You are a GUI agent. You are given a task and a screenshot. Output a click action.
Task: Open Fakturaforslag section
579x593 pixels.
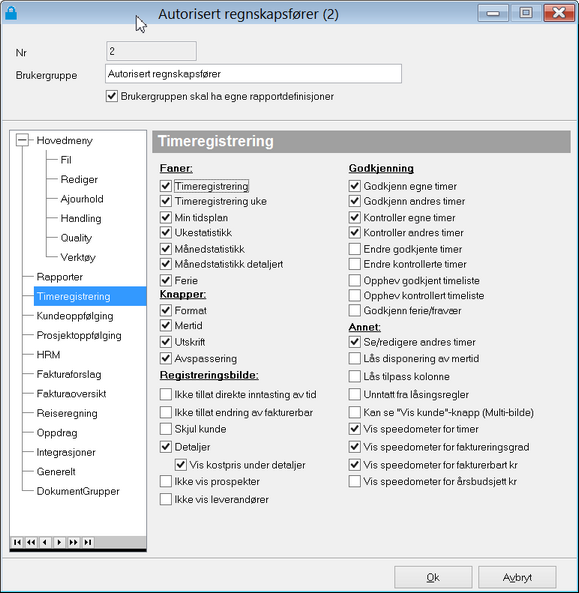click(x=69, y=374)
